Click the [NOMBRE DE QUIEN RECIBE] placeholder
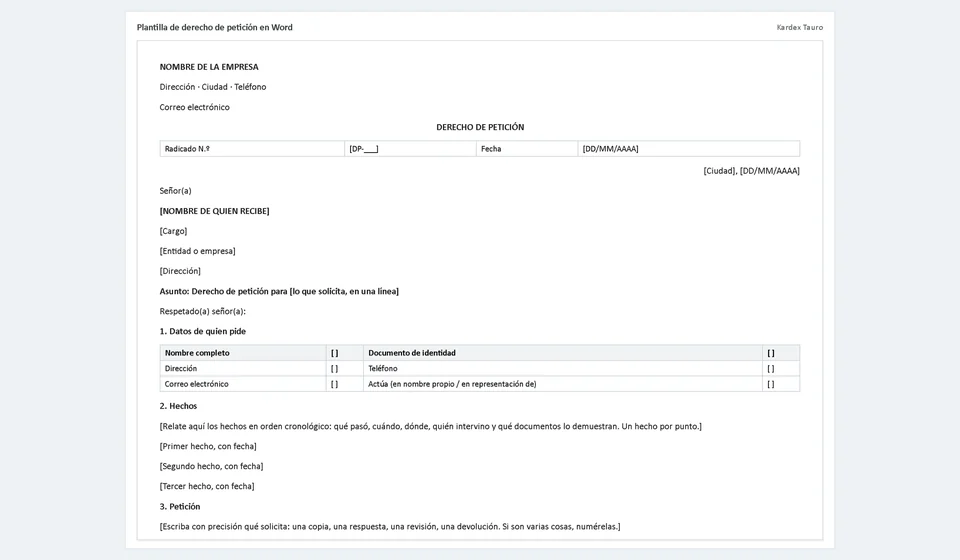Image resolution: width=960 pixels, height=560 pixels. coord(214,211)
